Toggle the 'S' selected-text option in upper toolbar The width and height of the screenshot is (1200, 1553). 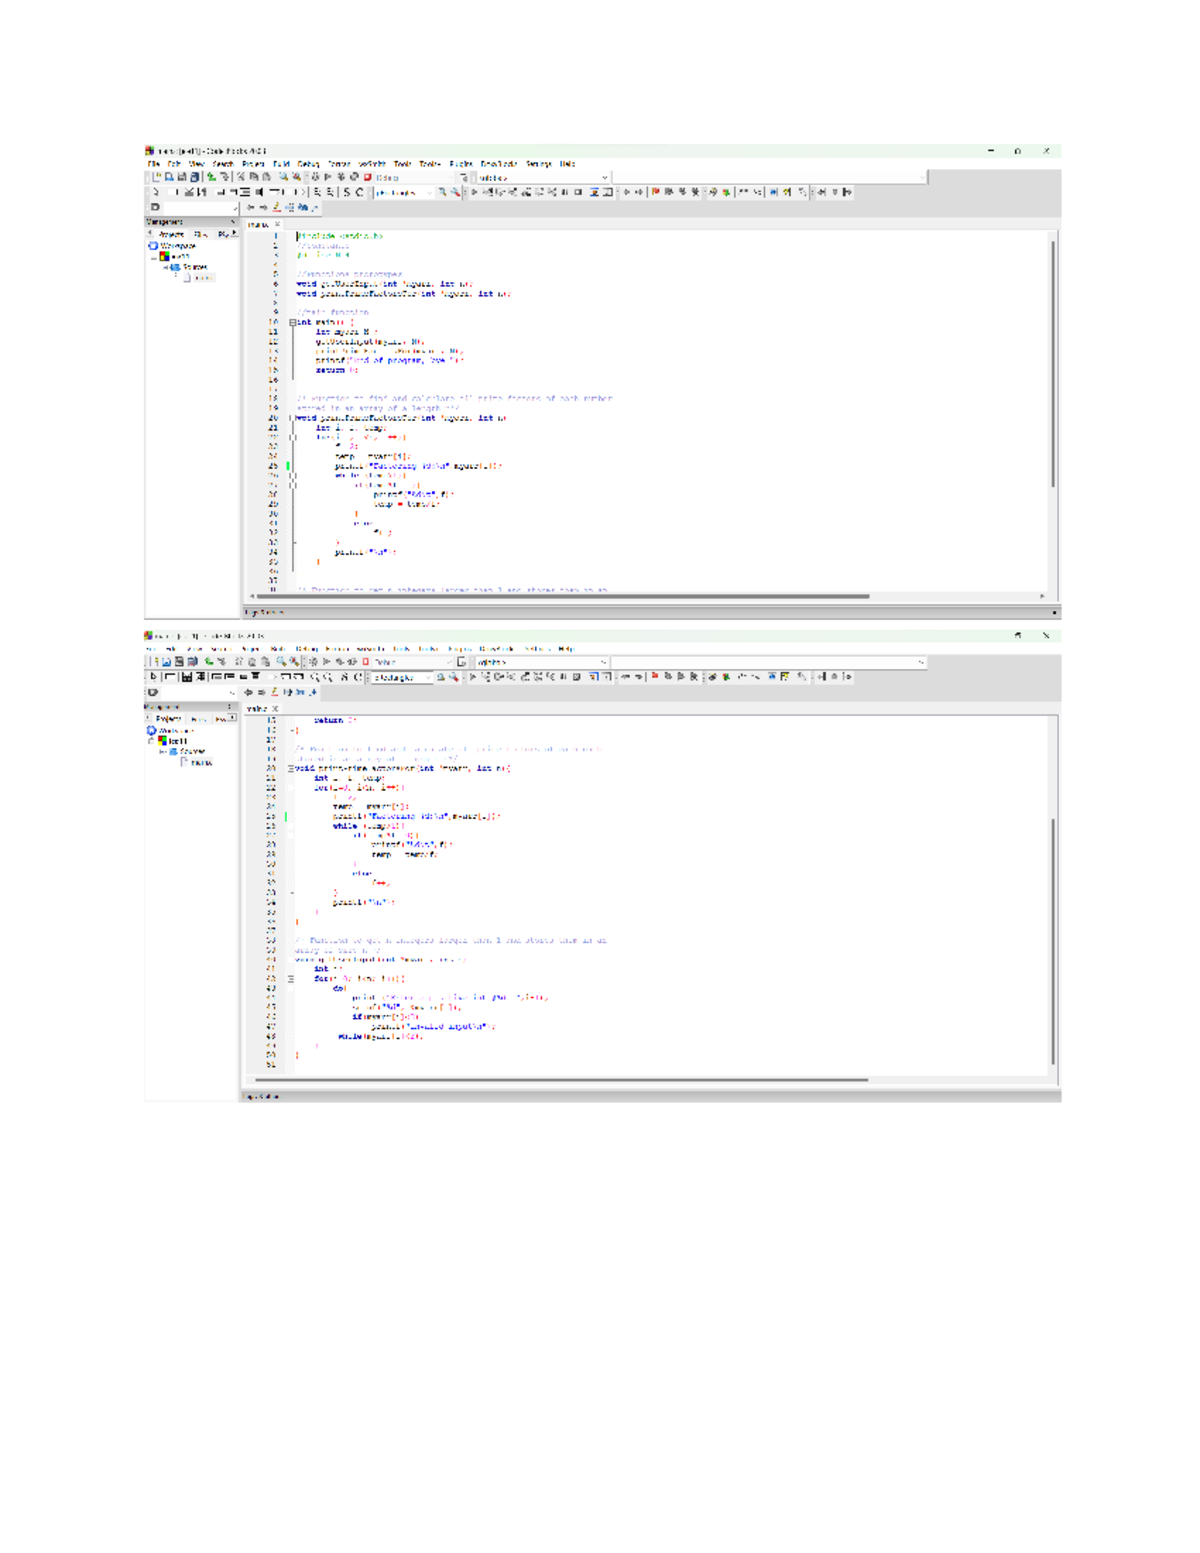tap(347, 192)
